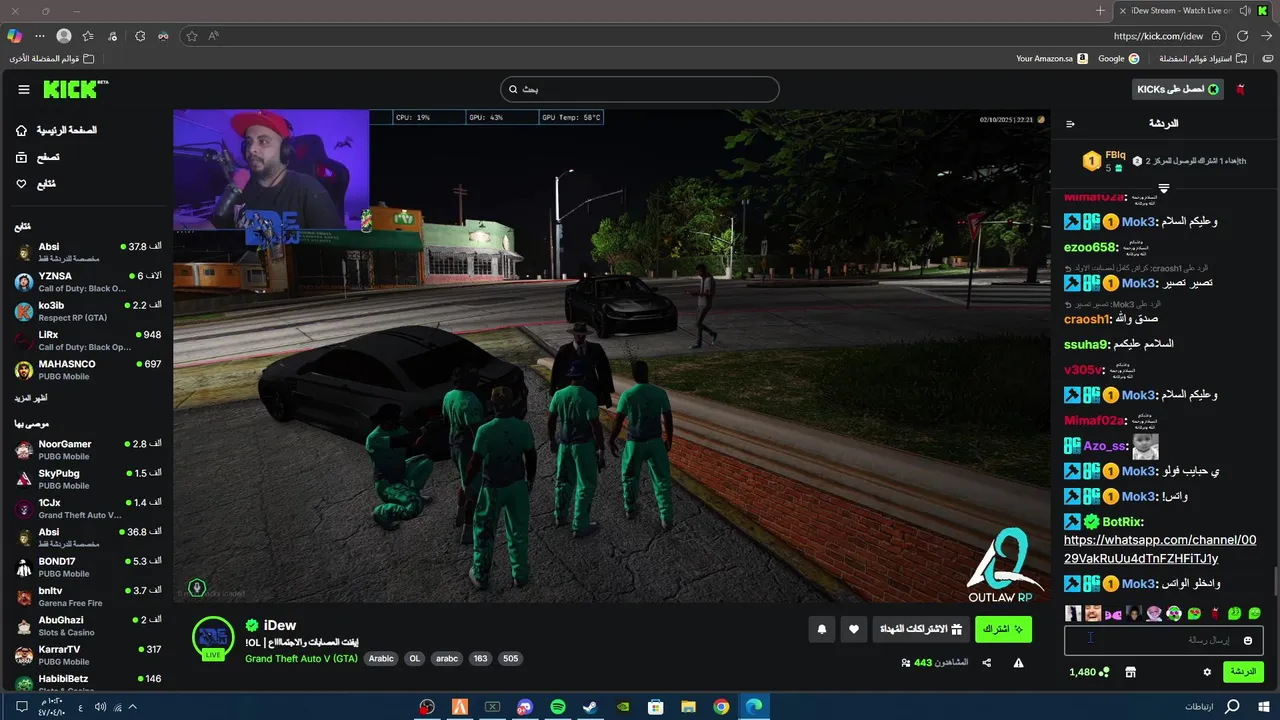
Task: Open Spotify from the taskbar
Action: [x=558, y=707]
